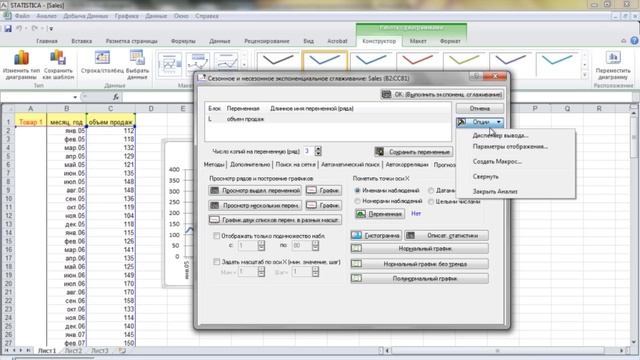This screenshot has width=640, height=360.
Task: Click the Переменная button under X axis labeling
Action: pos(380,214)
